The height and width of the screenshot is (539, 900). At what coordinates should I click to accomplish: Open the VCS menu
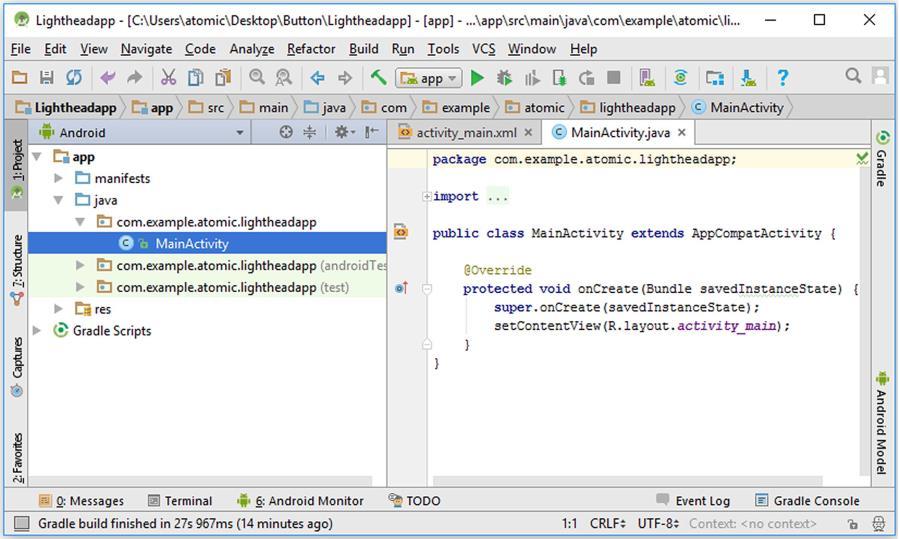(x=483, y=49)
